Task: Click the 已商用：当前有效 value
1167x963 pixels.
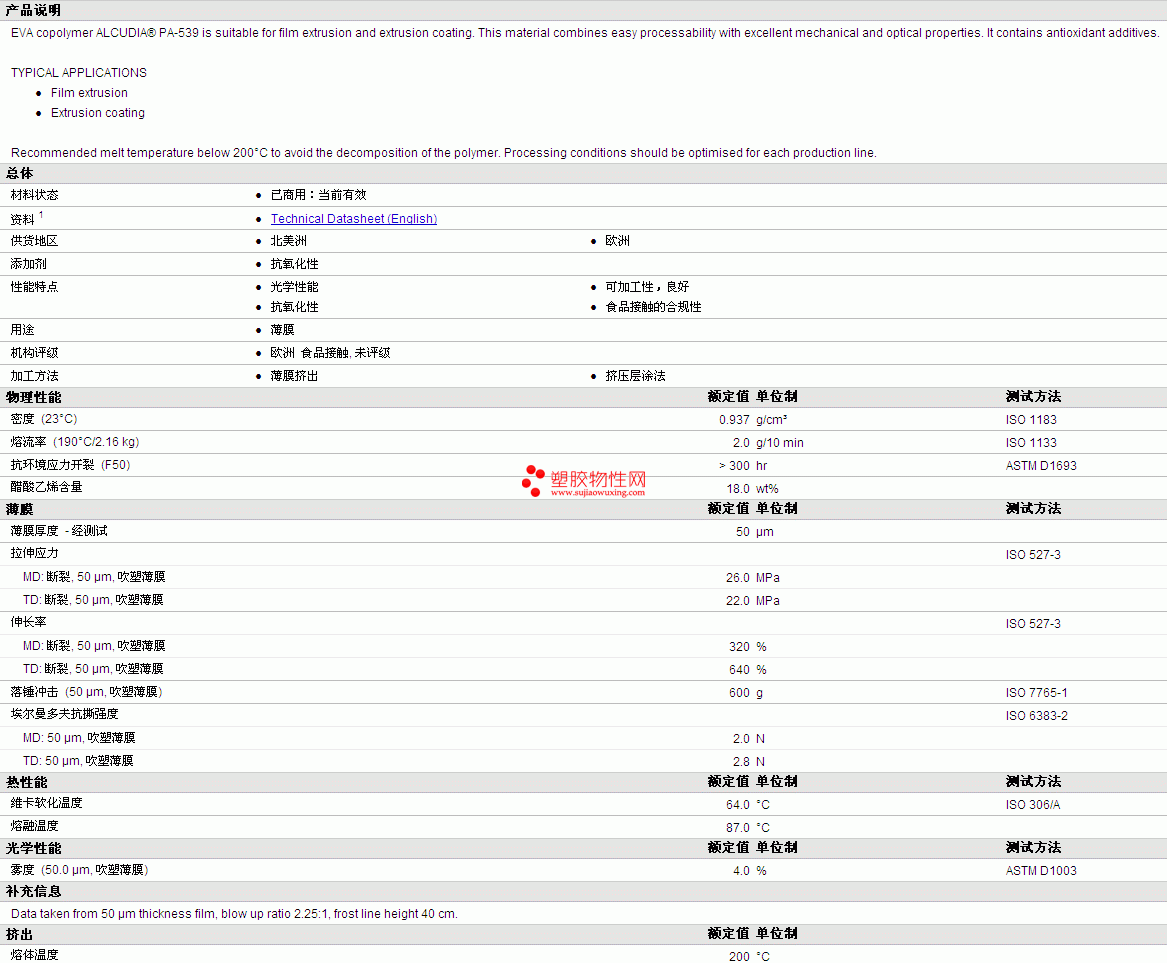Action: (x=319, y=195)
